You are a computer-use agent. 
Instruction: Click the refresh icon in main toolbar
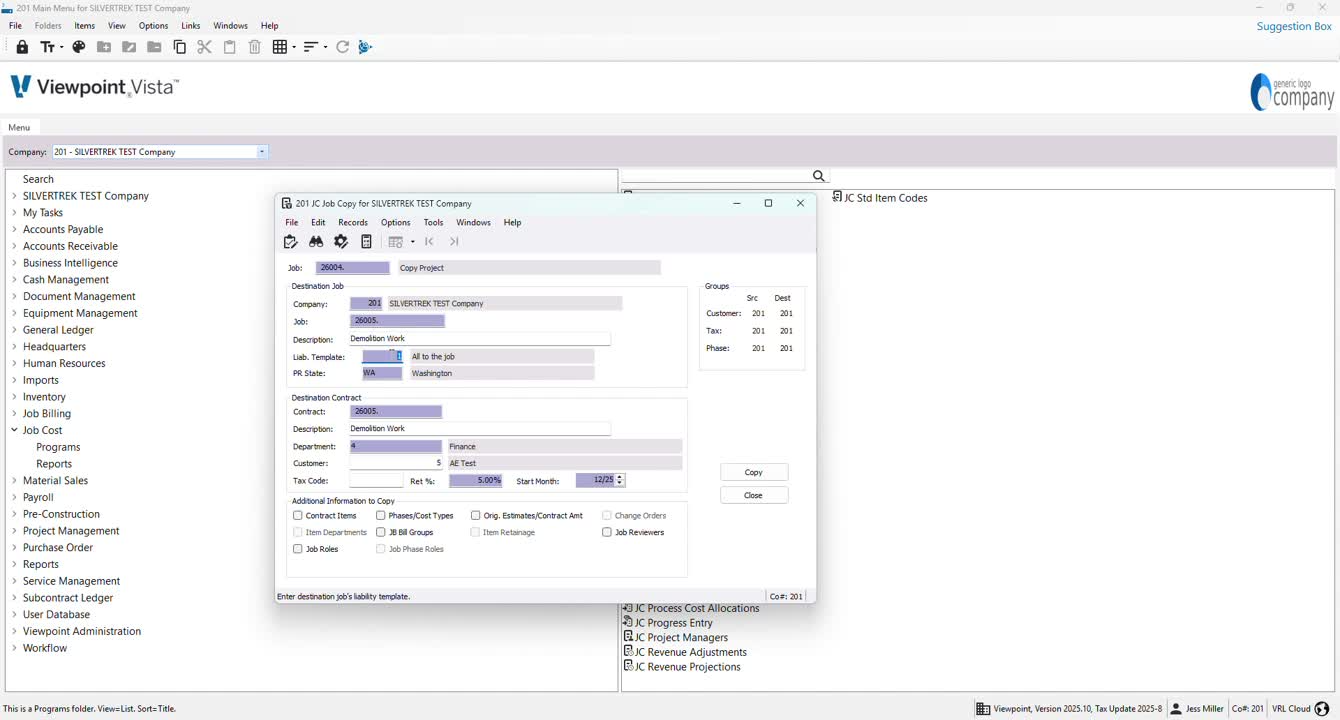tap(342, 47)
